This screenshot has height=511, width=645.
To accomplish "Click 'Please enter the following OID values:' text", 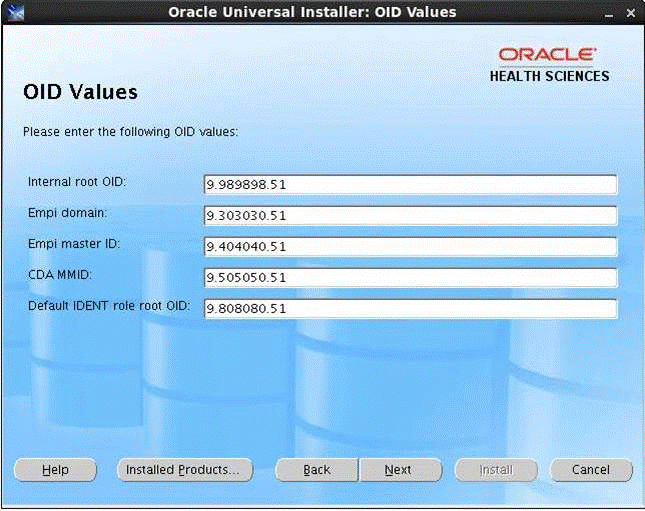I will [x=130, y=132].
